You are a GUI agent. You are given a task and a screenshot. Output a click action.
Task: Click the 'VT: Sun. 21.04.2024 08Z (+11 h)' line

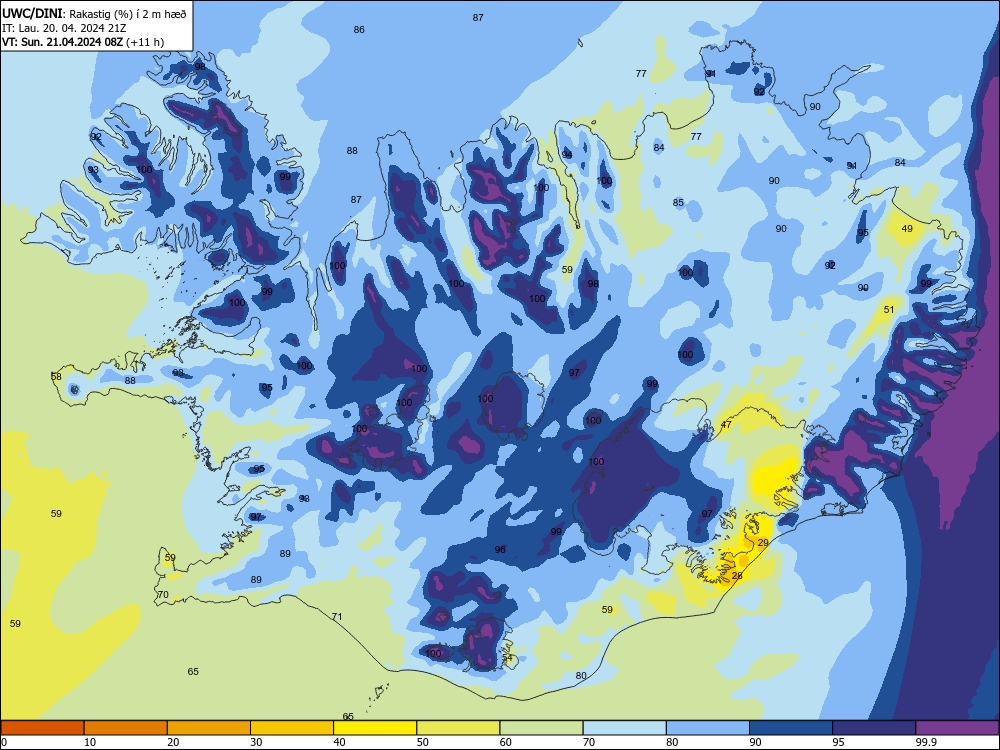tap(83, 42)
